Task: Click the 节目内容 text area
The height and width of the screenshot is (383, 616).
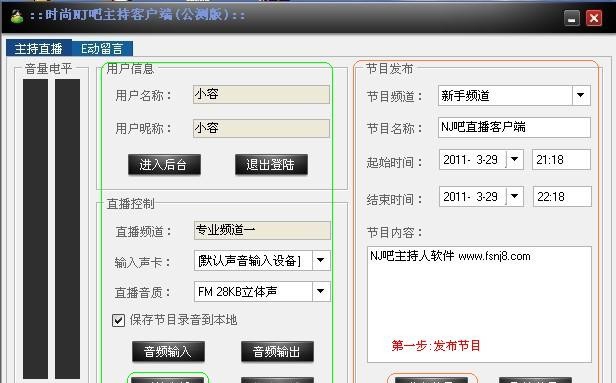Action: (x=479, y=304)
